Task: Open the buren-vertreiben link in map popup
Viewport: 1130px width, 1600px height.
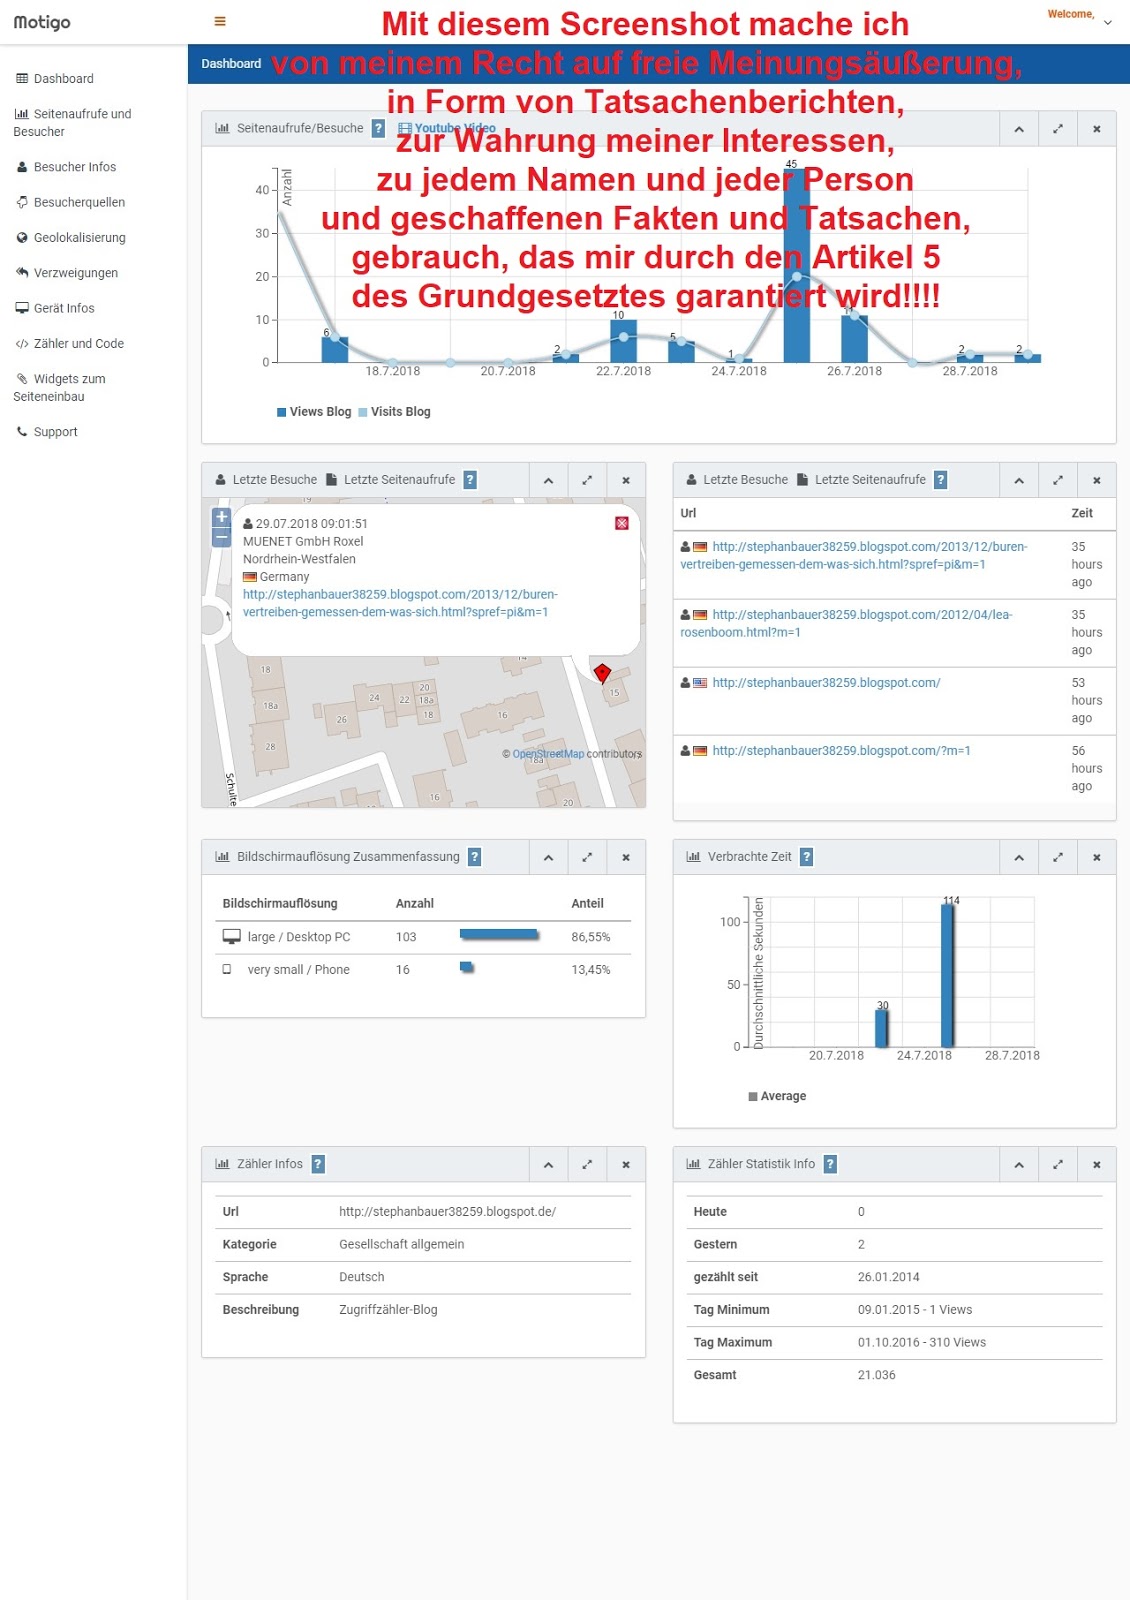Action: pyautogui.click(x=400, y=603)
